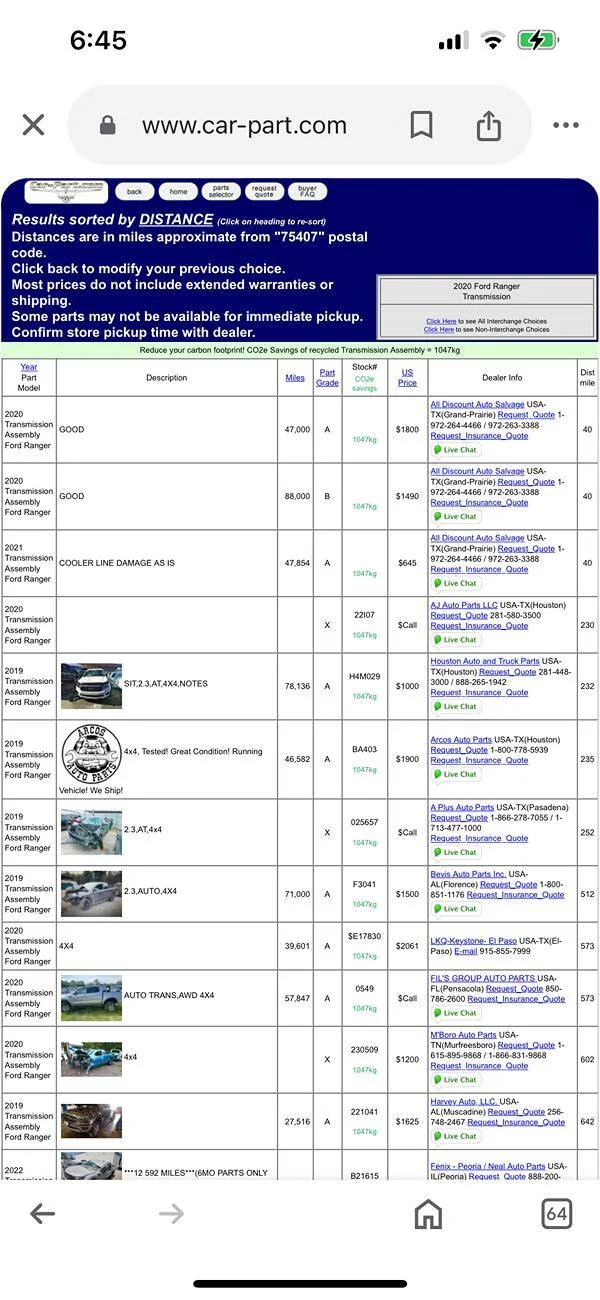Sort by Part Grade column heading
The height and width of the screenshot is (1300, 600).
(327, 378)
